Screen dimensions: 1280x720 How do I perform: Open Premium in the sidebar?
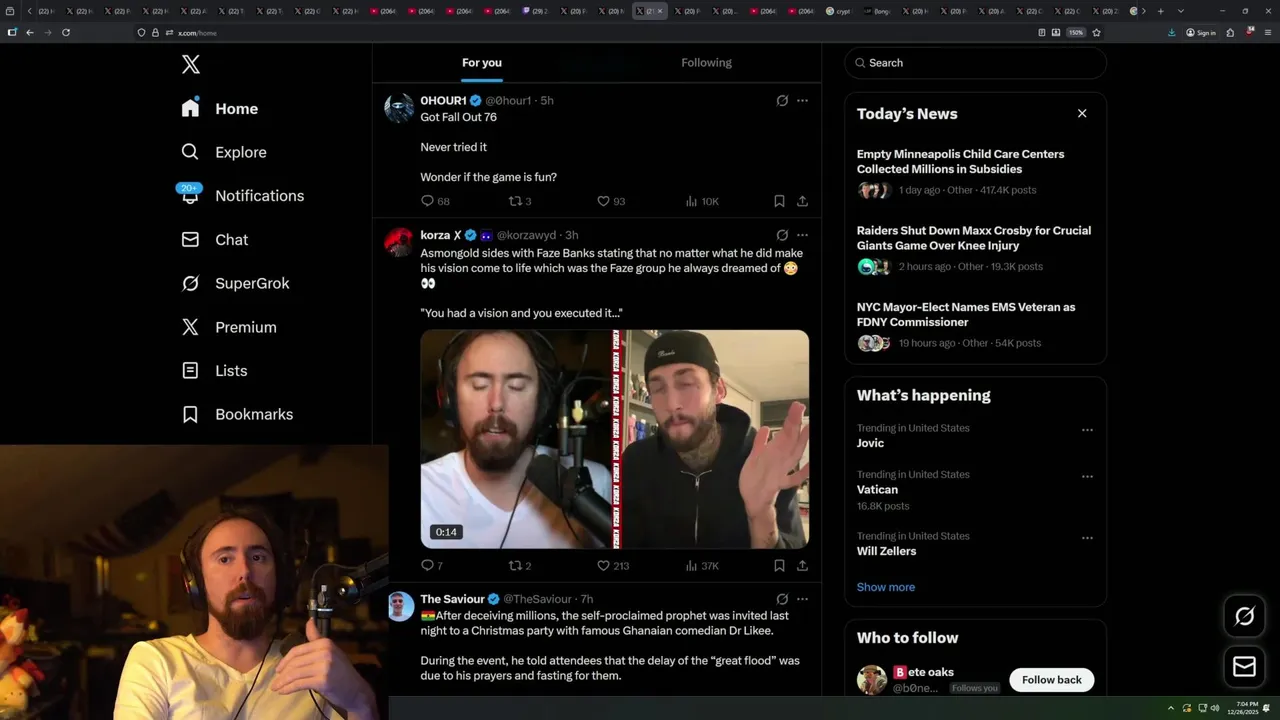click(229, 327)
